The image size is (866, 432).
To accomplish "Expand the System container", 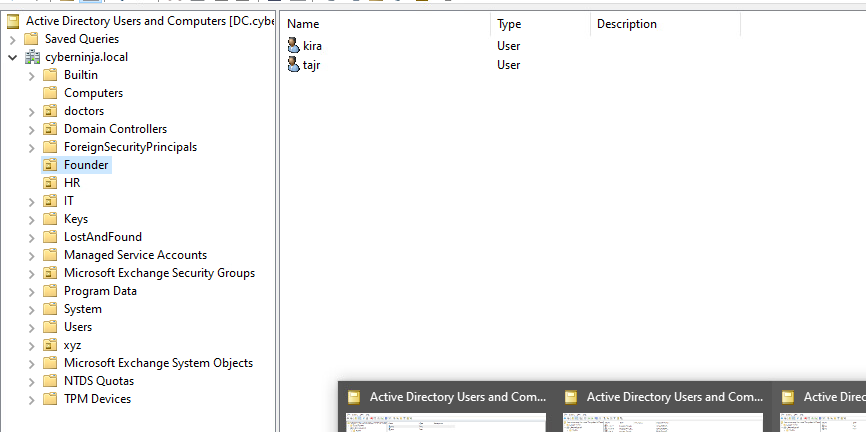I will 31,309.
